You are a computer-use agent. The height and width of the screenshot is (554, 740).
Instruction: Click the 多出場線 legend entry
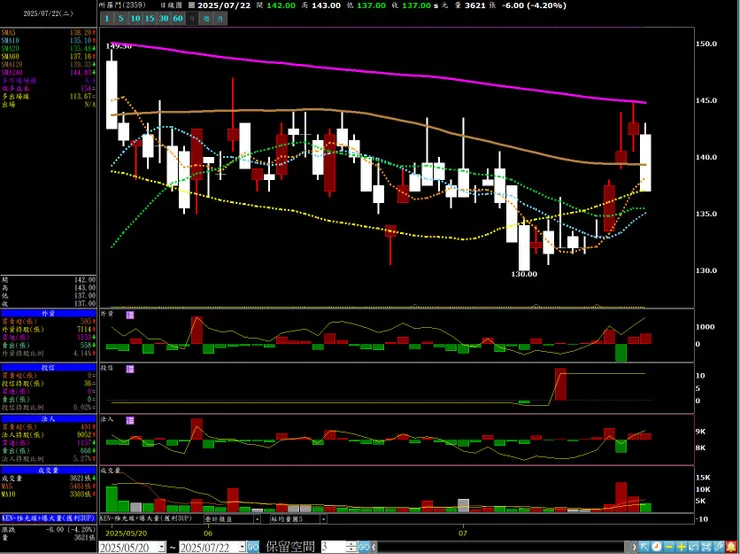coord(48,96)
